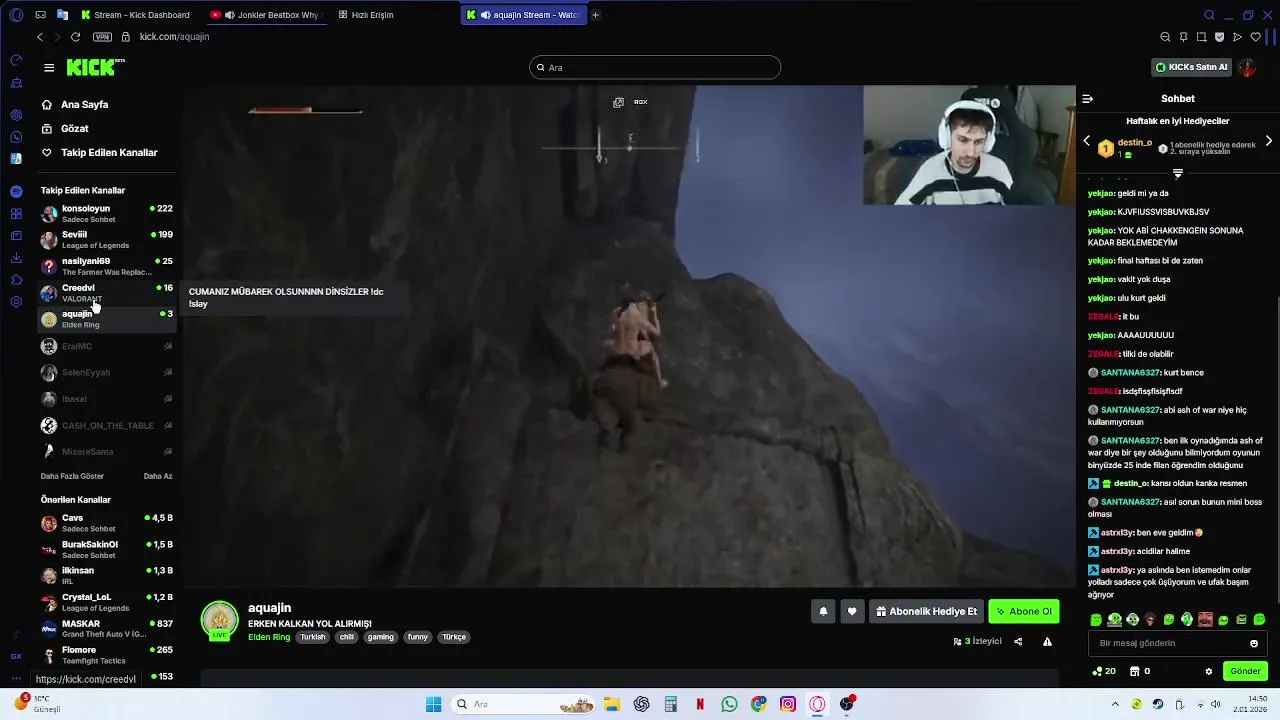Collapse the Sohbet chat panel
Screen dimensions: 1280x720
(x=1088, y=99)
